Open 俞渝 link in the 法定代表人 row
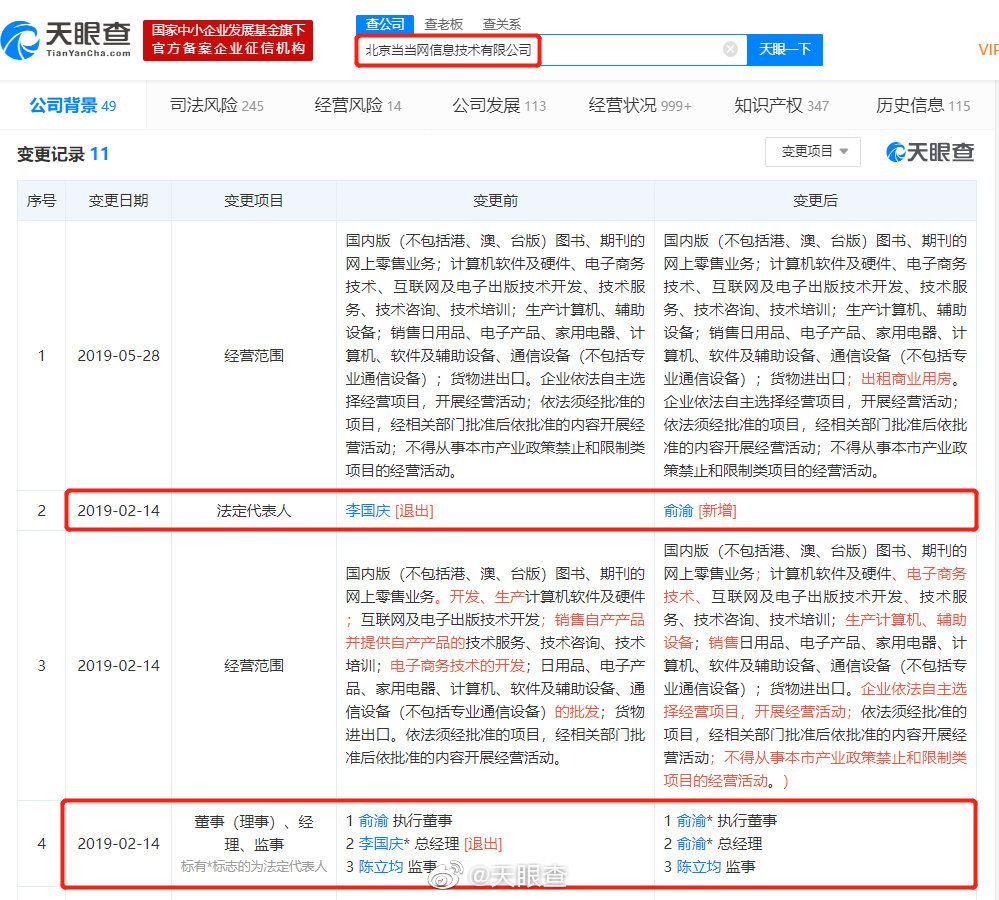Viewport: 999px width, 900px height. tap(678, 510)
